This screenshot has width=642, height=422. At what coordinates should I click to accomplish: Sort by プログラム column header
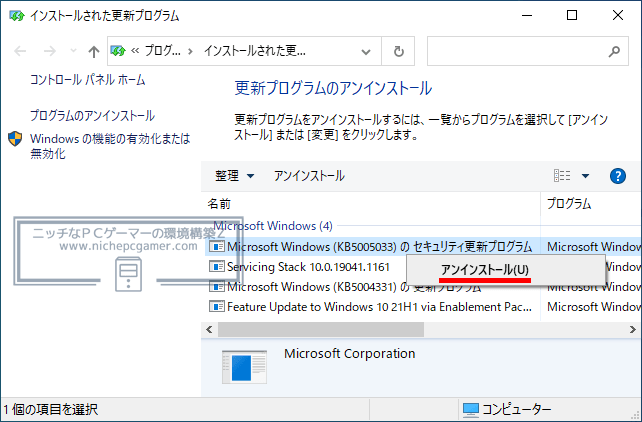(x=591, y=203)
